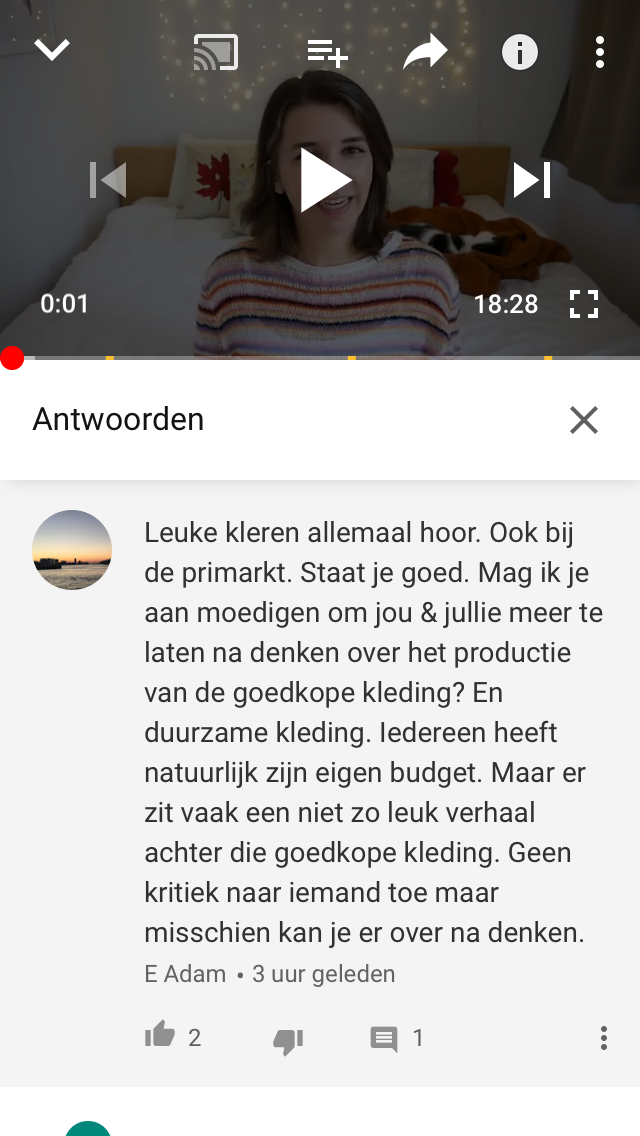Tap the E Adam commenter name

[185, 974]
